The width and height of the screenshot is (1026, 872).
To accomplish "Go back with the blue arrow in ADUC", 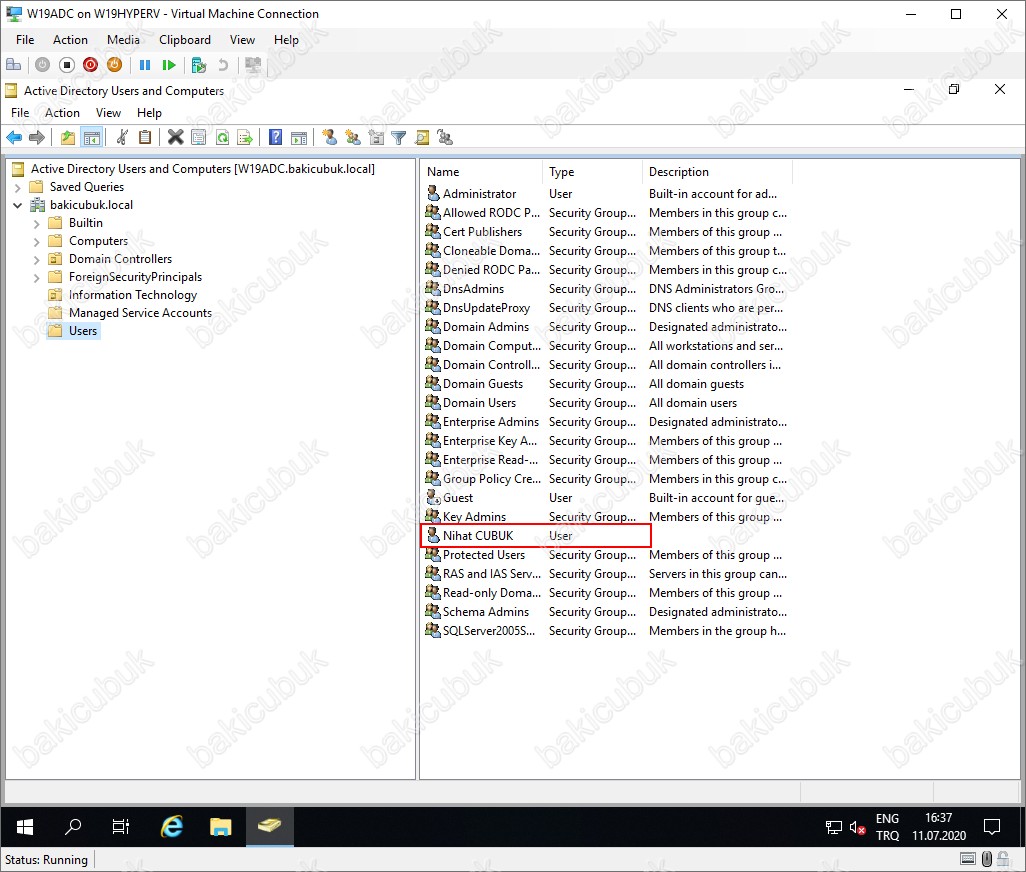I will pyautogui.click(x=14, y=137).
